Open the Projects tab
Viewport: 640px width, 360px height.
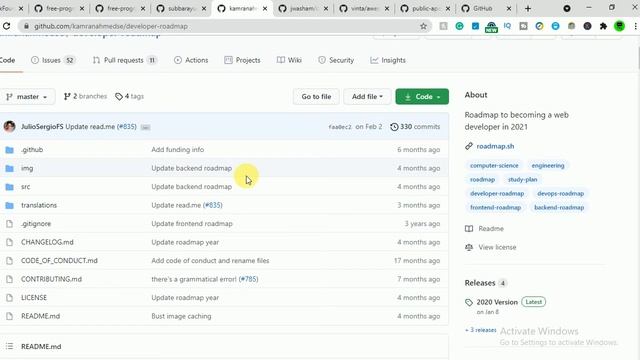(242, 60)
